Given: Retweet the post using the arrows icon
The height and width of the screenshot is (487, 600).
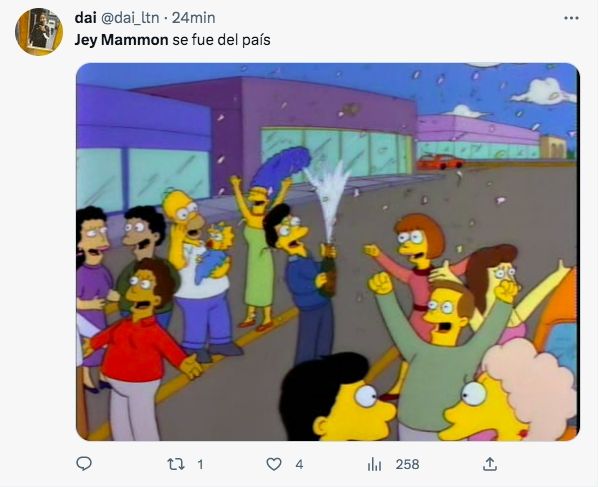Looking at the screenshot, I should pyautogui.click(x=176, y=464).
